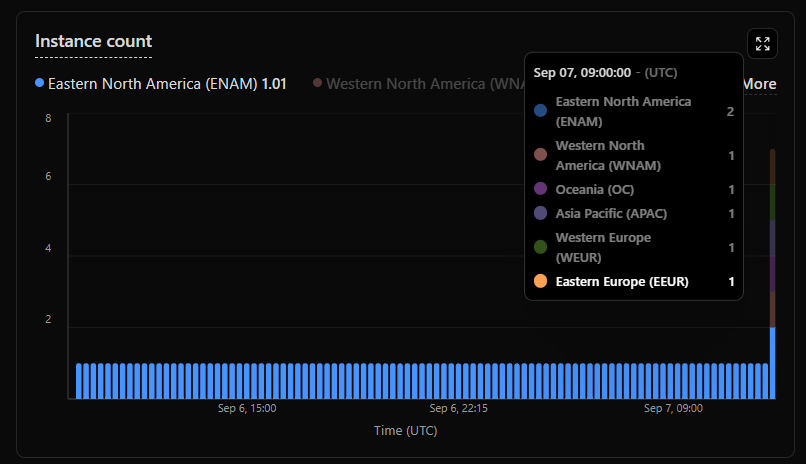Expand the Instance count chart to fullscreen

(x=762, y=44)
